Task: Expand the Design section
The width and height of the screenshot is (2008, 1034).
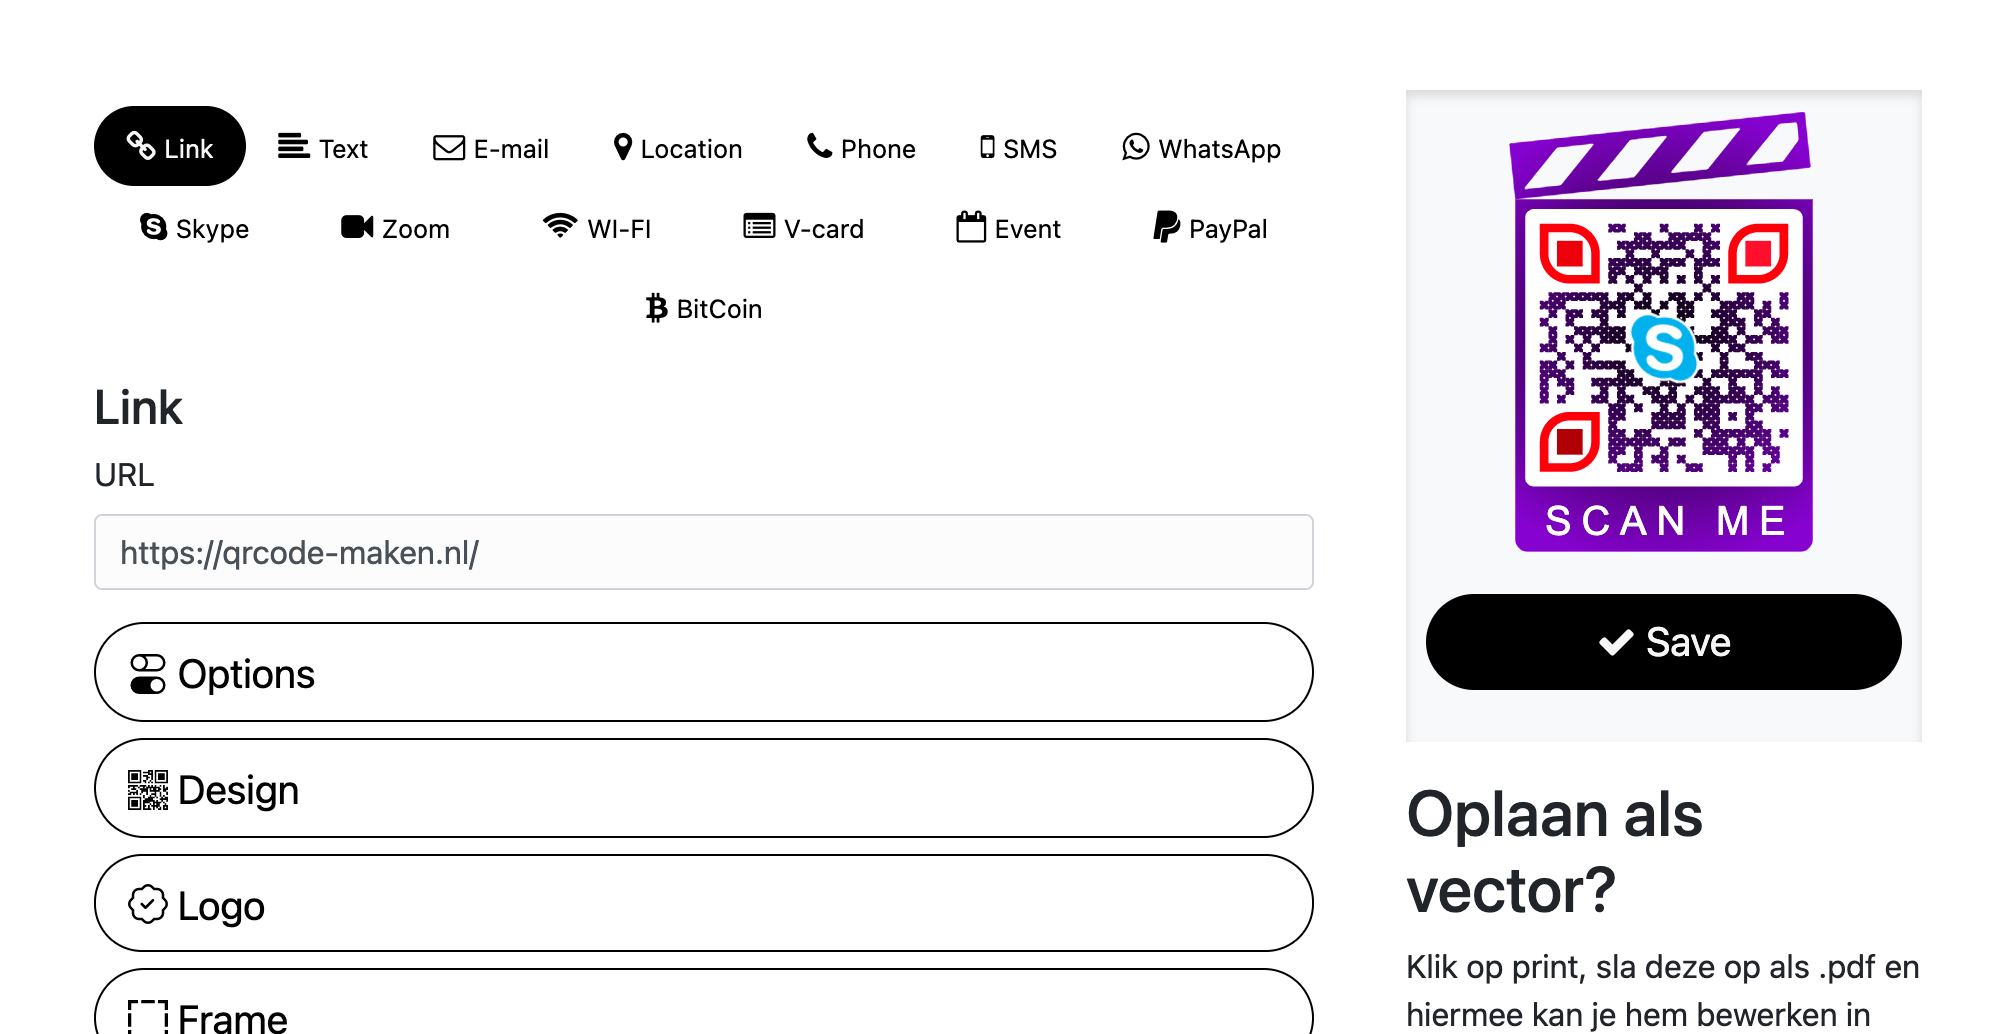Action: click(703, 788)
